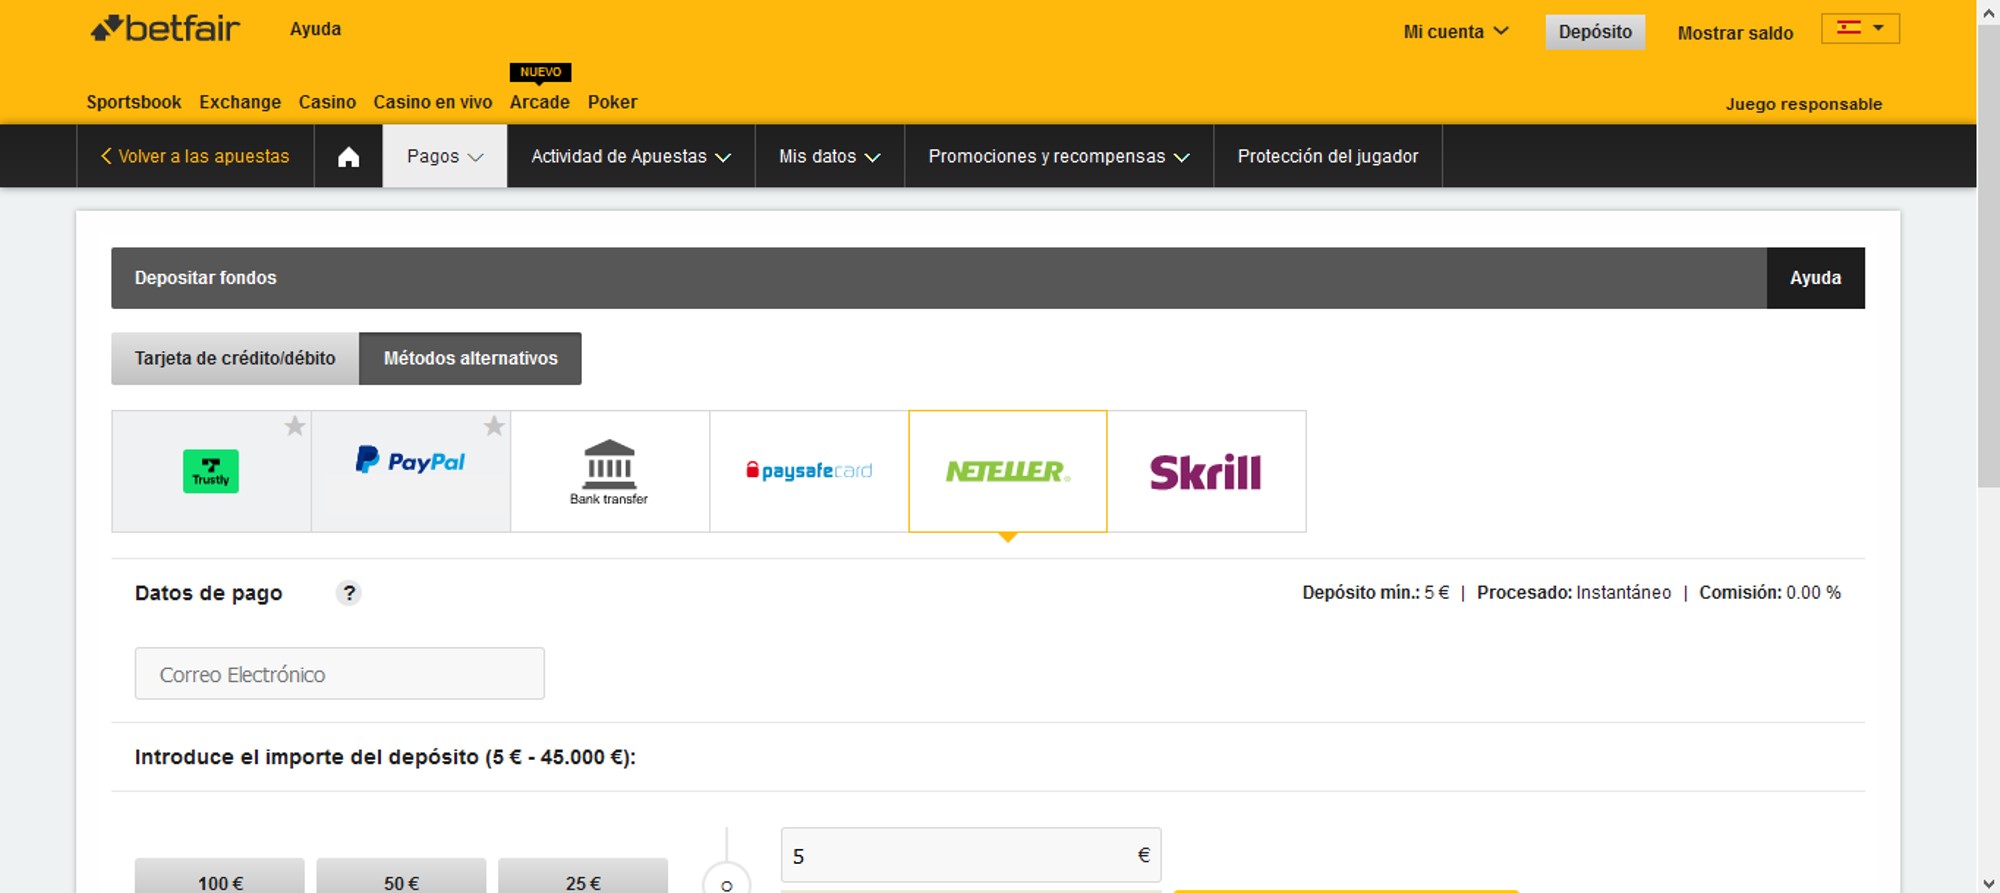Click Ayuda button in Depositar fondos bar
This screenshot has height=893, width=2000.
1816,278
